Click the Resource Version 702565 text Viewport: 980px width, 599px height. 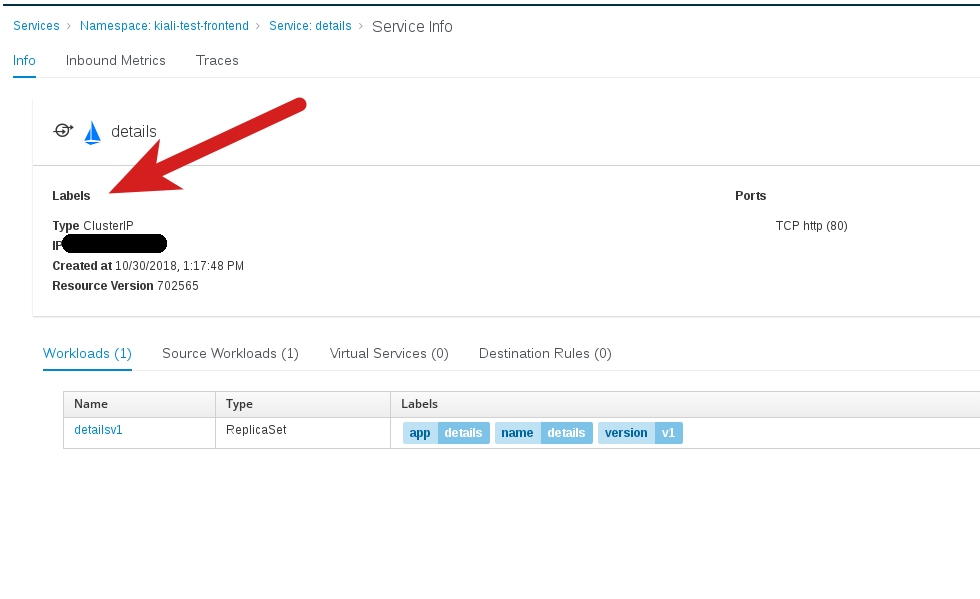(126, 286)
